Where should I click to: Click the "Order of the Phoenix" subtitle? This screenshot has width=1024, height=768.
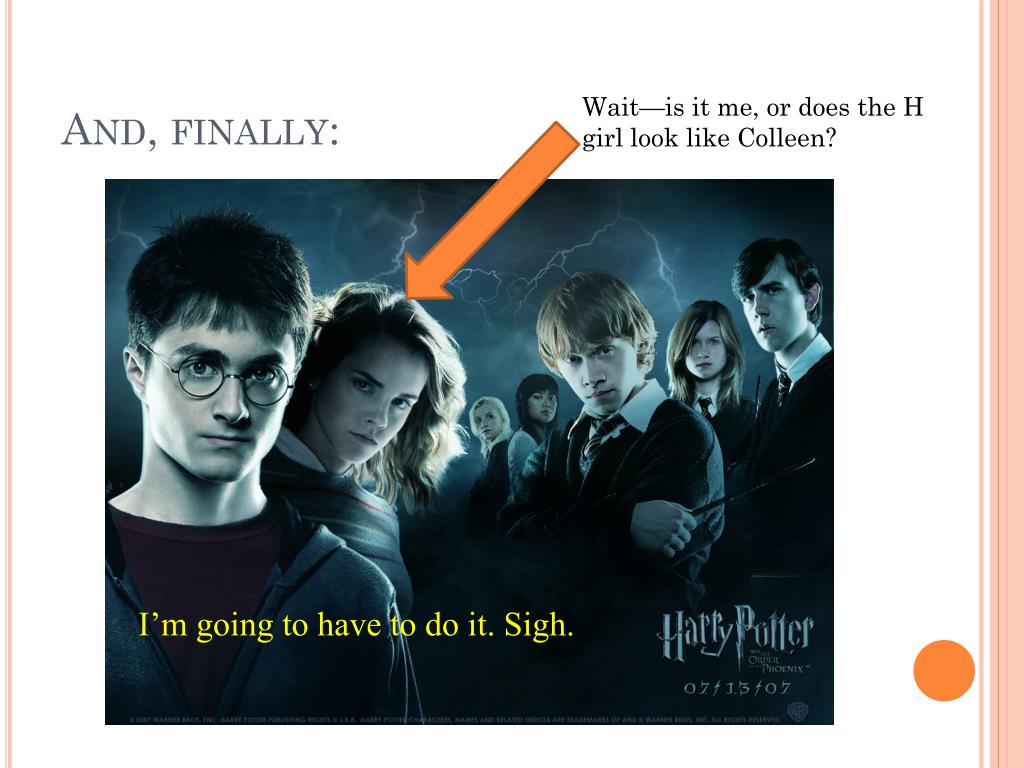point(778,663)
